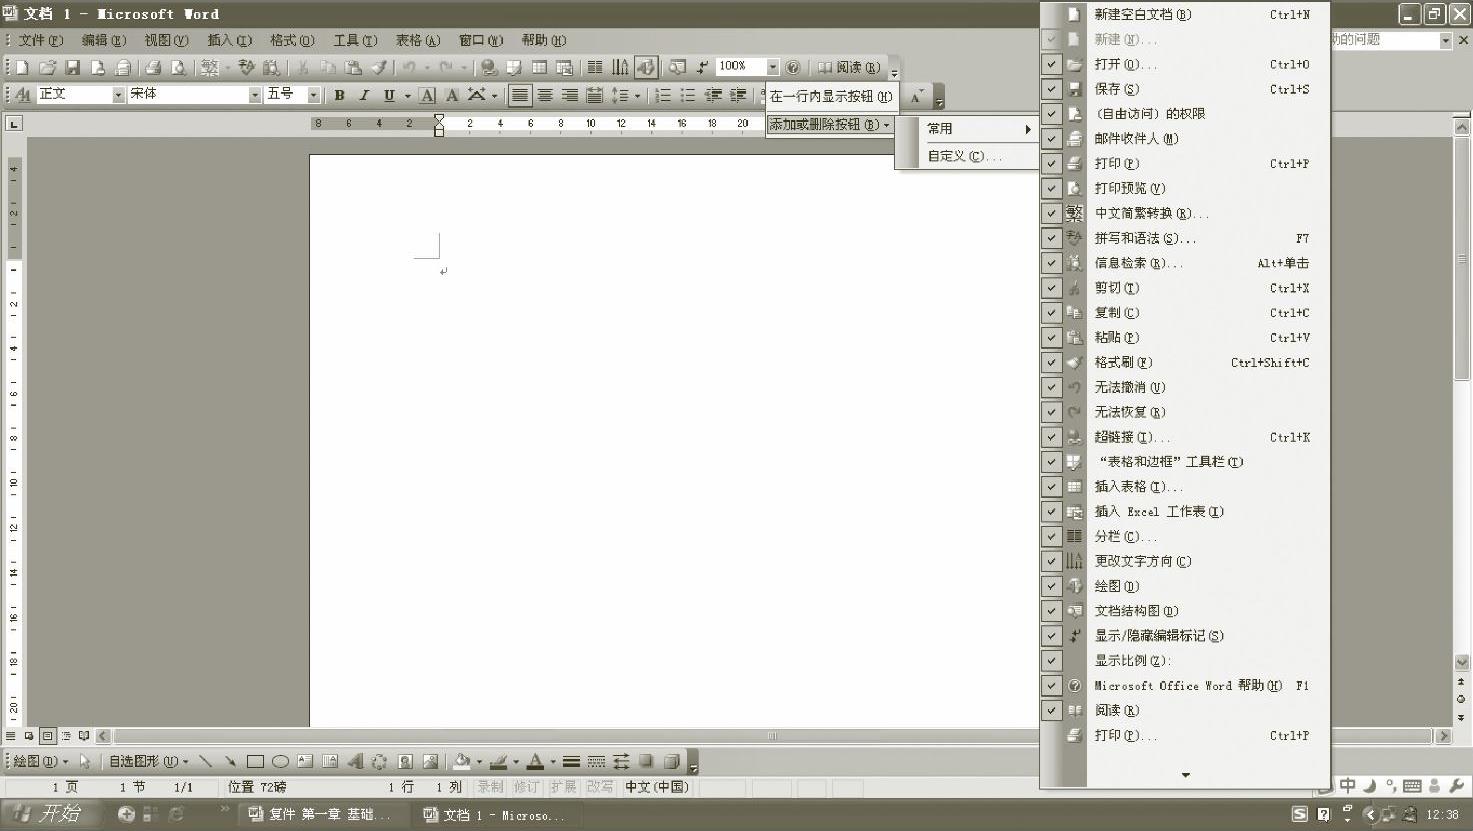Expand more items arrow at list bottom
1473x831 pixels.
(x=1186, y=775)
